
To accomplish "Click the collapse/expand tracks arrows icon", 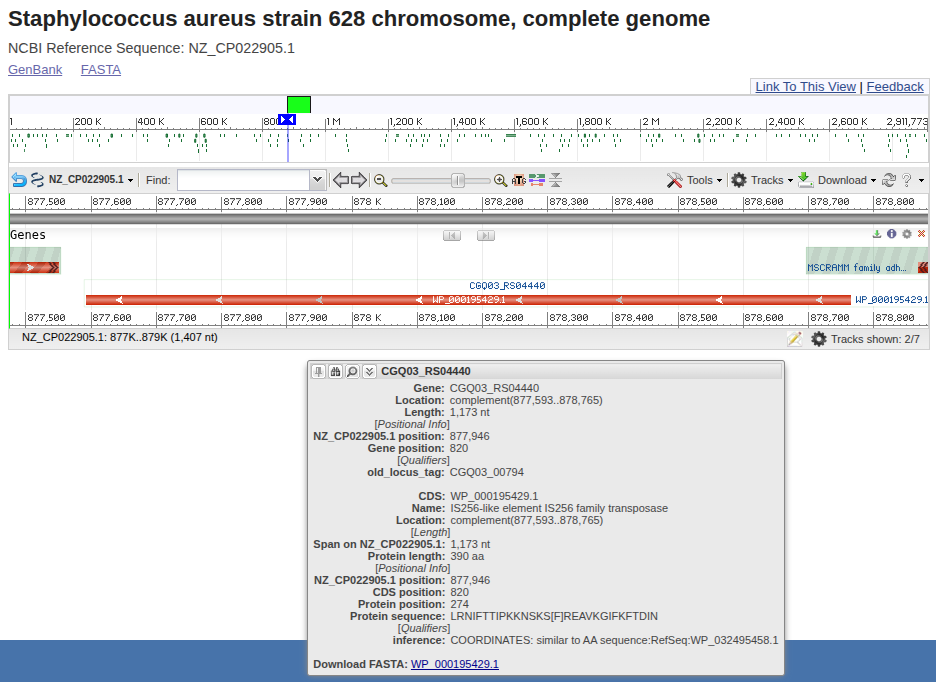I will point(556,180).
